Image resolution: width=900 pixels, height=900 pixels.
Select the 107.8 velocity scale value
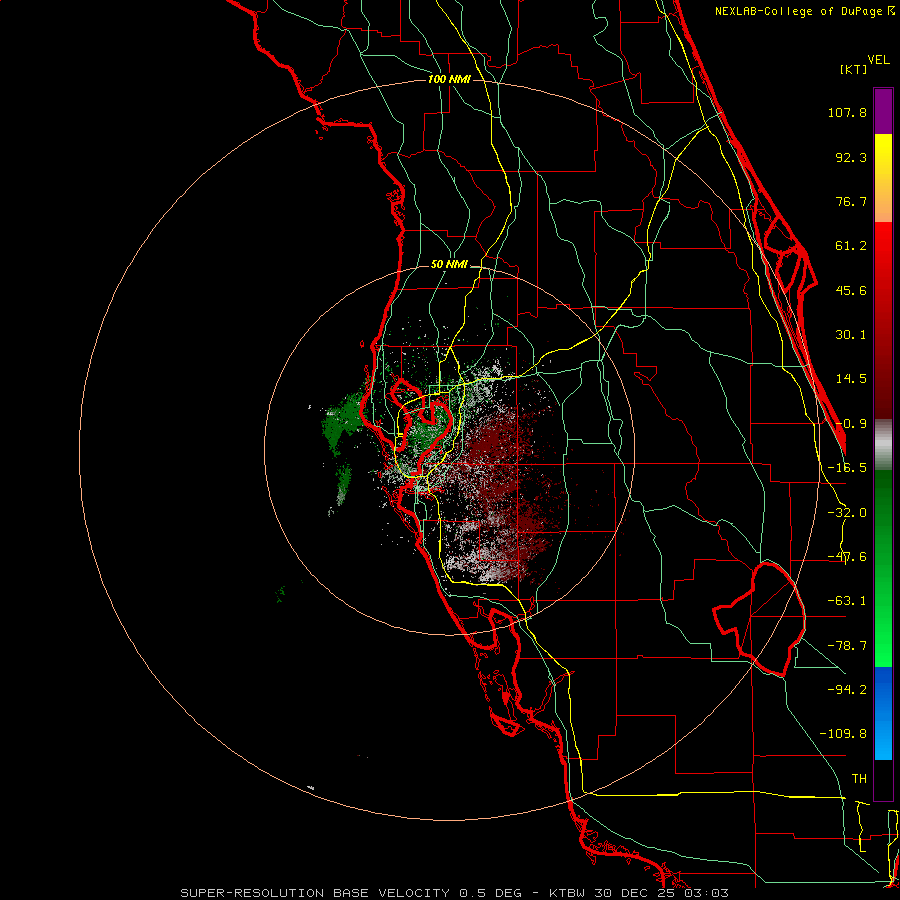pos(847,112)
